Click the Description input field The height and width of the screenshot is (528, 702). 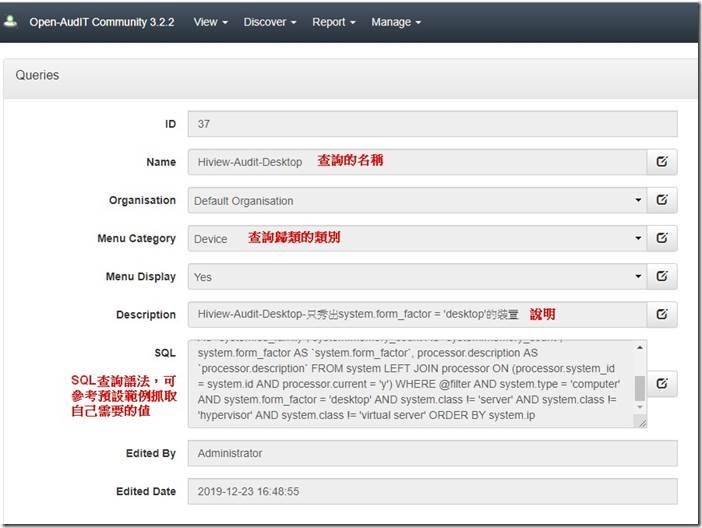[x=417, y=314]
